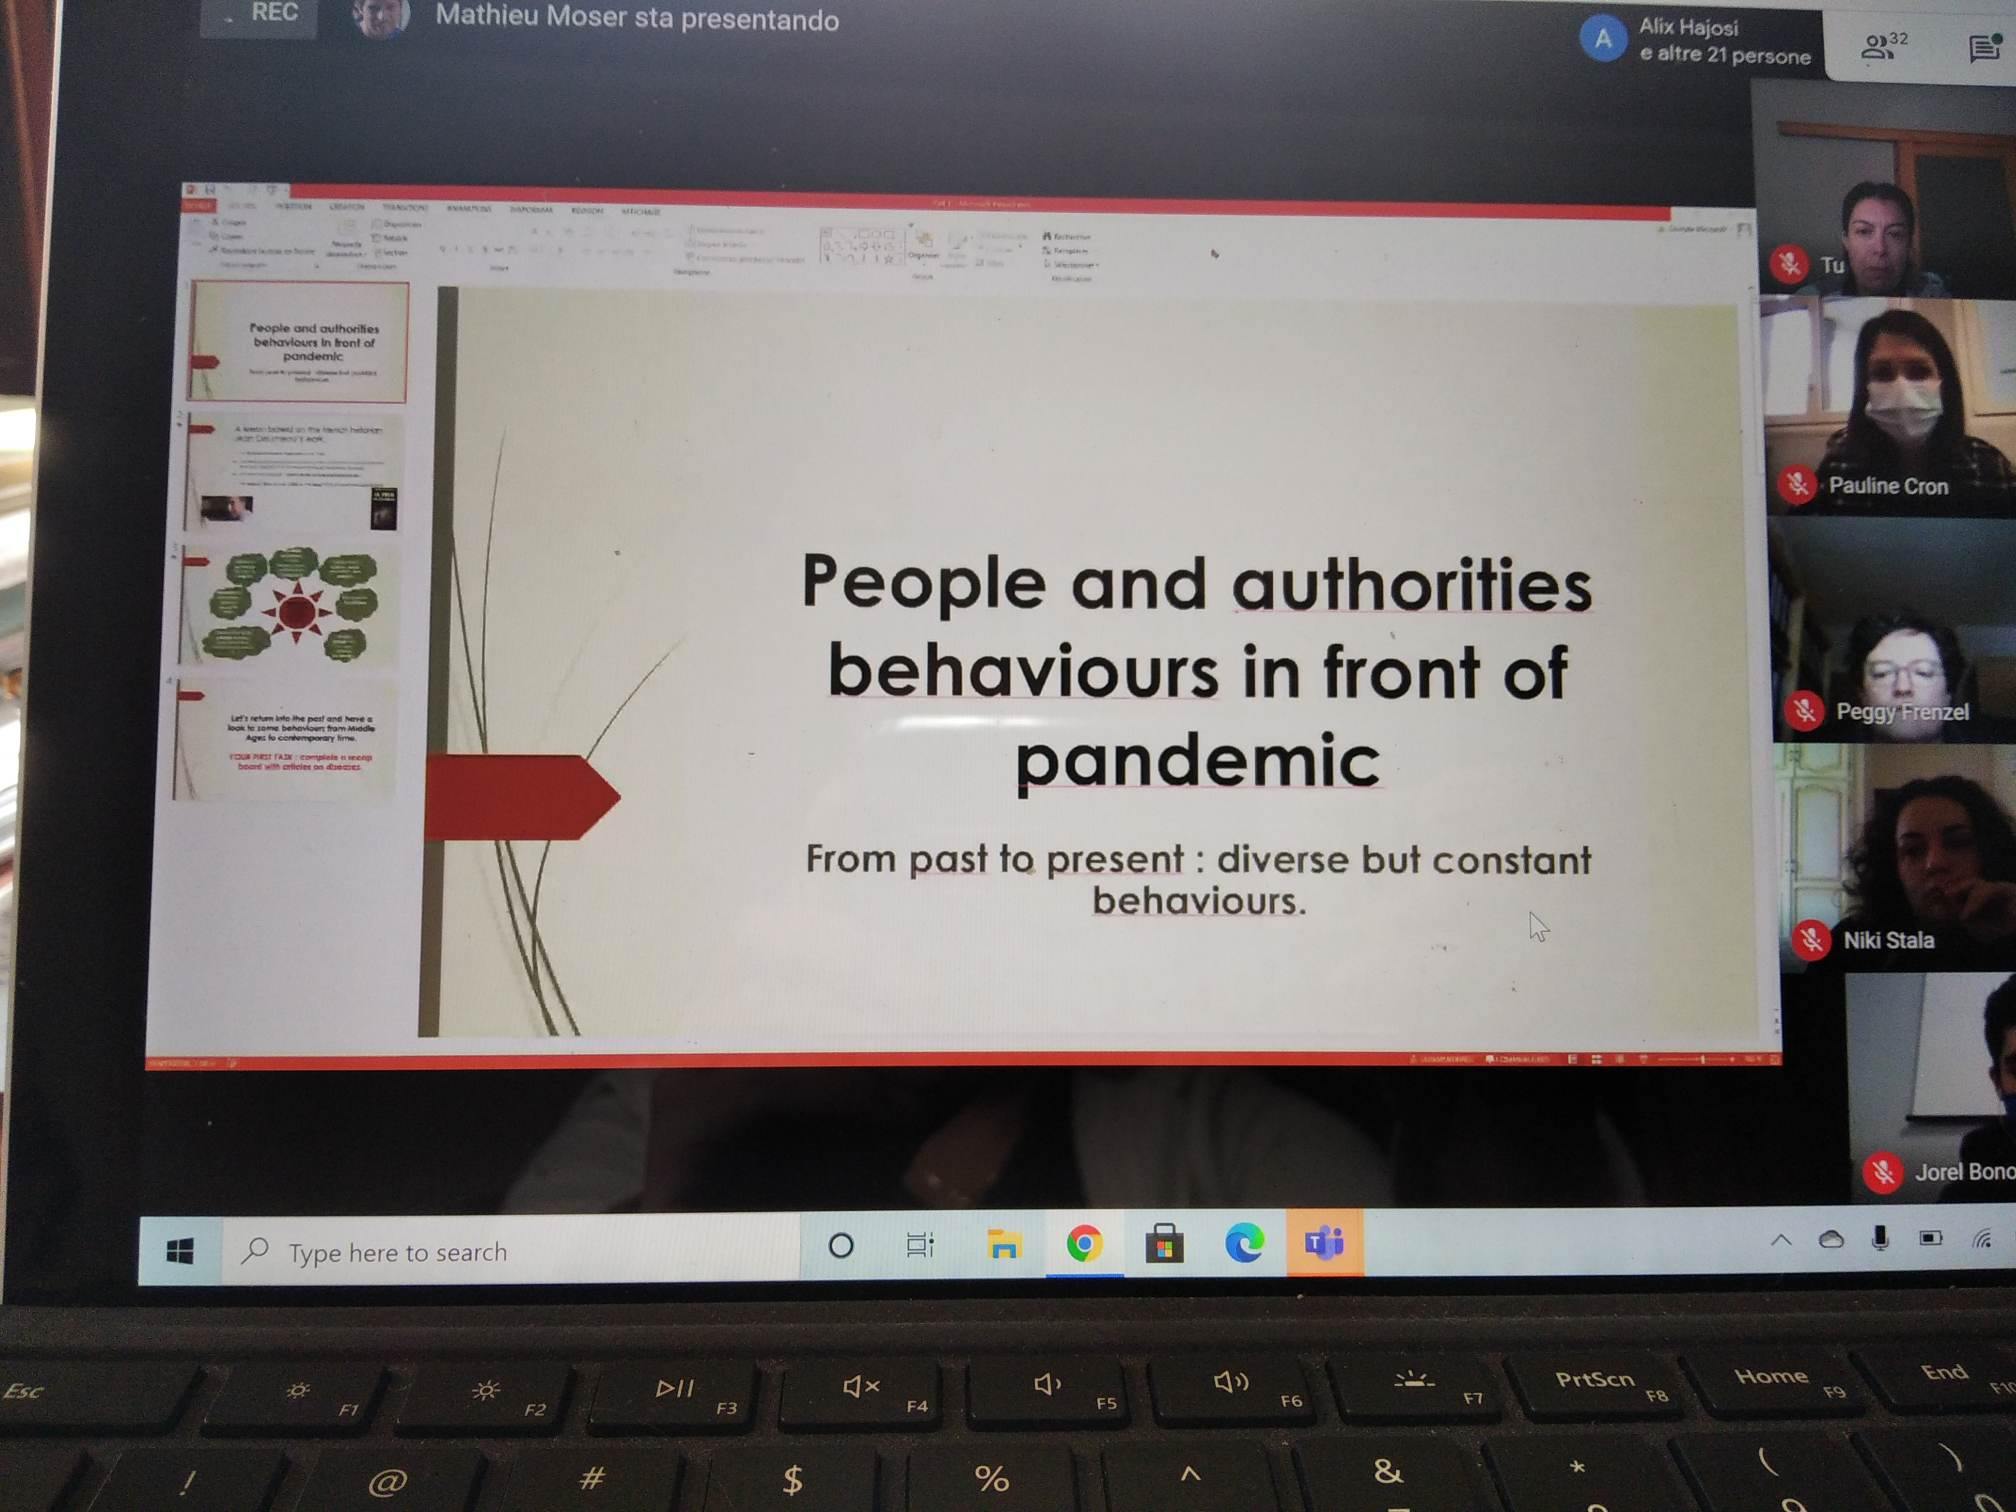Open the meeting chat panel
Screen dimensions: 2016x1512
[1984, 47]
